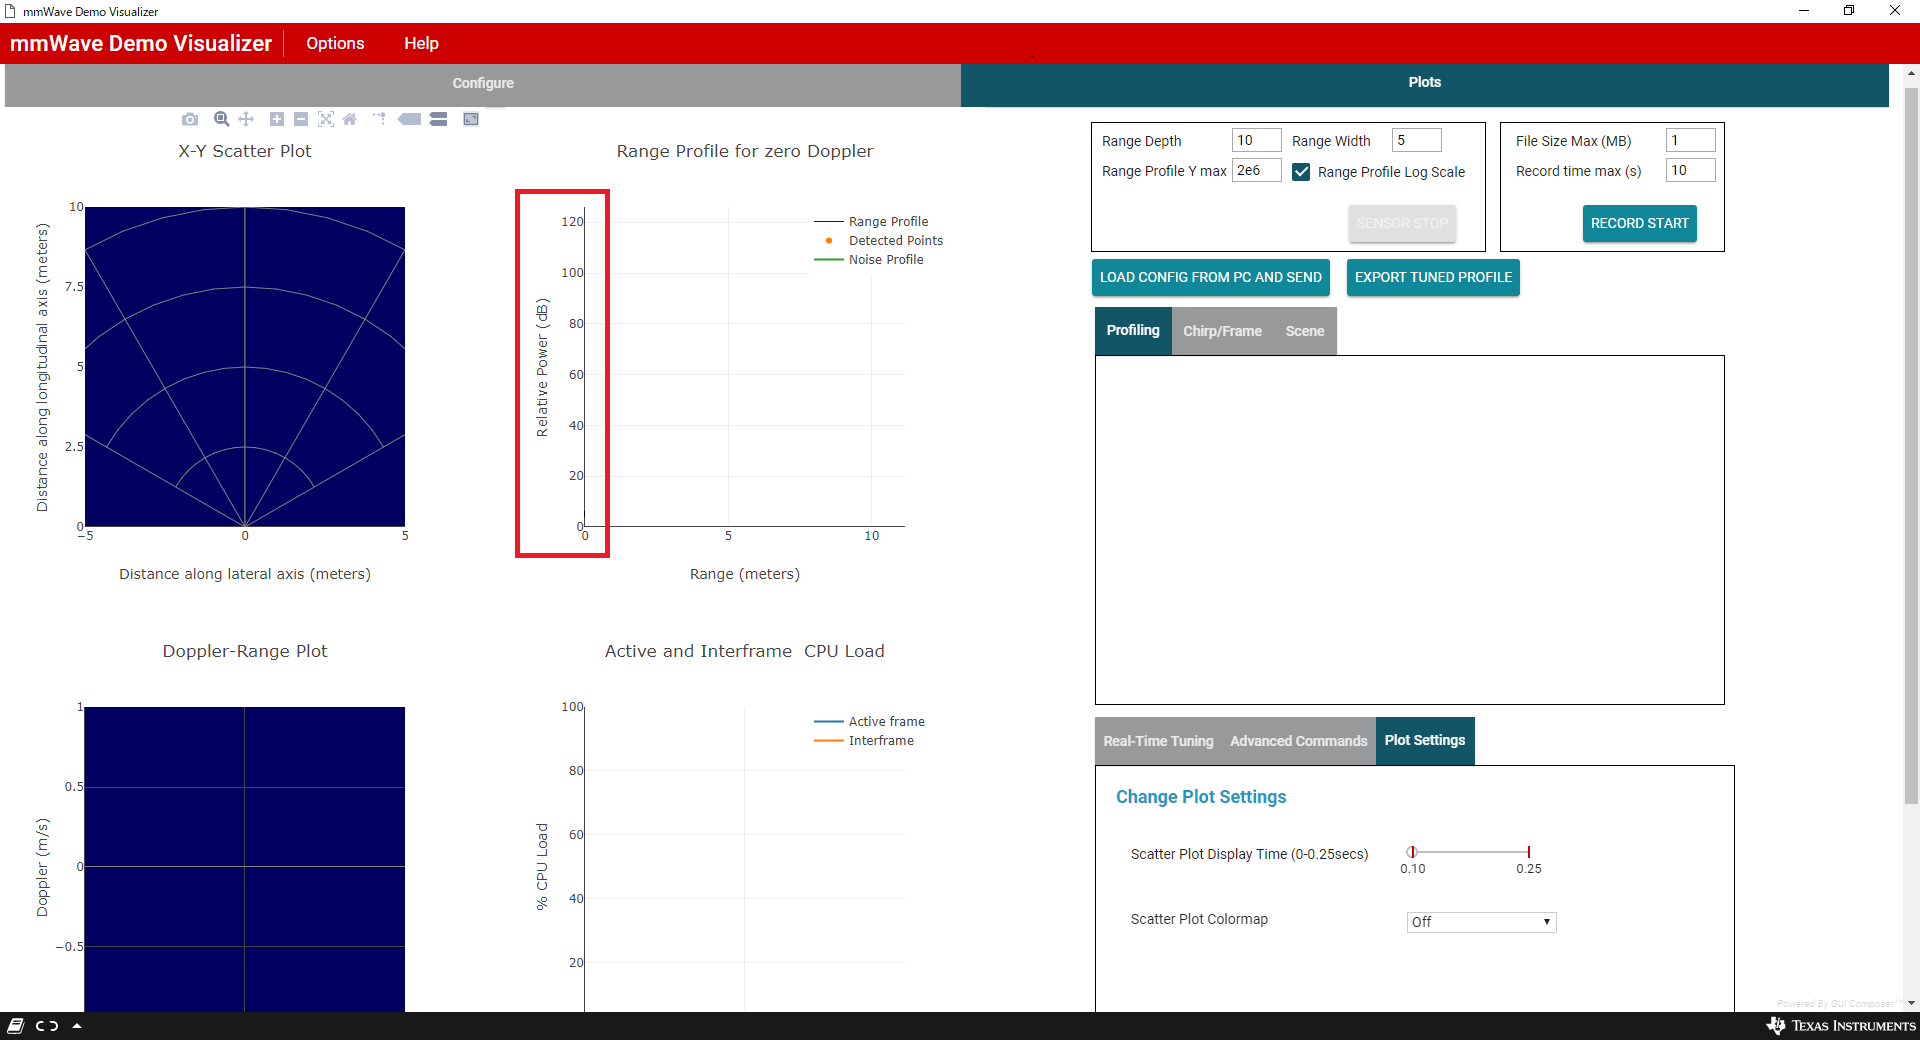This screenshot has height=1040, width=1920.
Task: Click the Zoom in plus icon
Action: coord(277,119)
